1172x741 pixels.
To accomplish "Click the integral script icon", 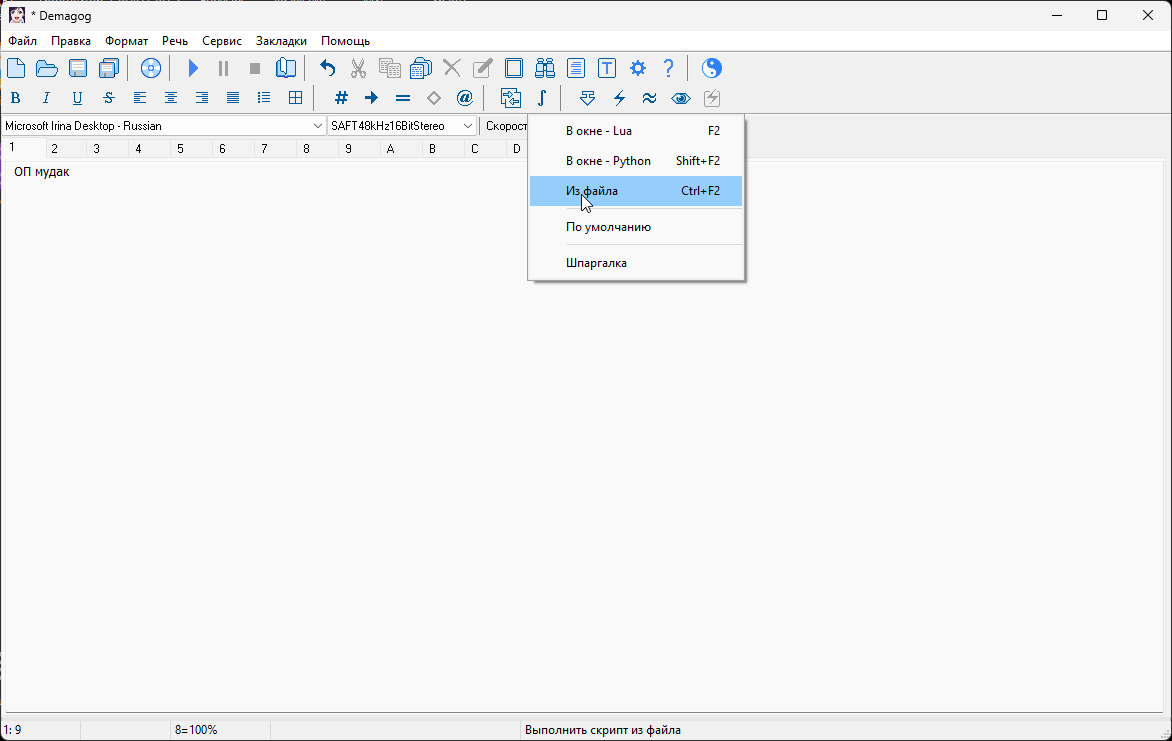I will [x=541, y=98].
